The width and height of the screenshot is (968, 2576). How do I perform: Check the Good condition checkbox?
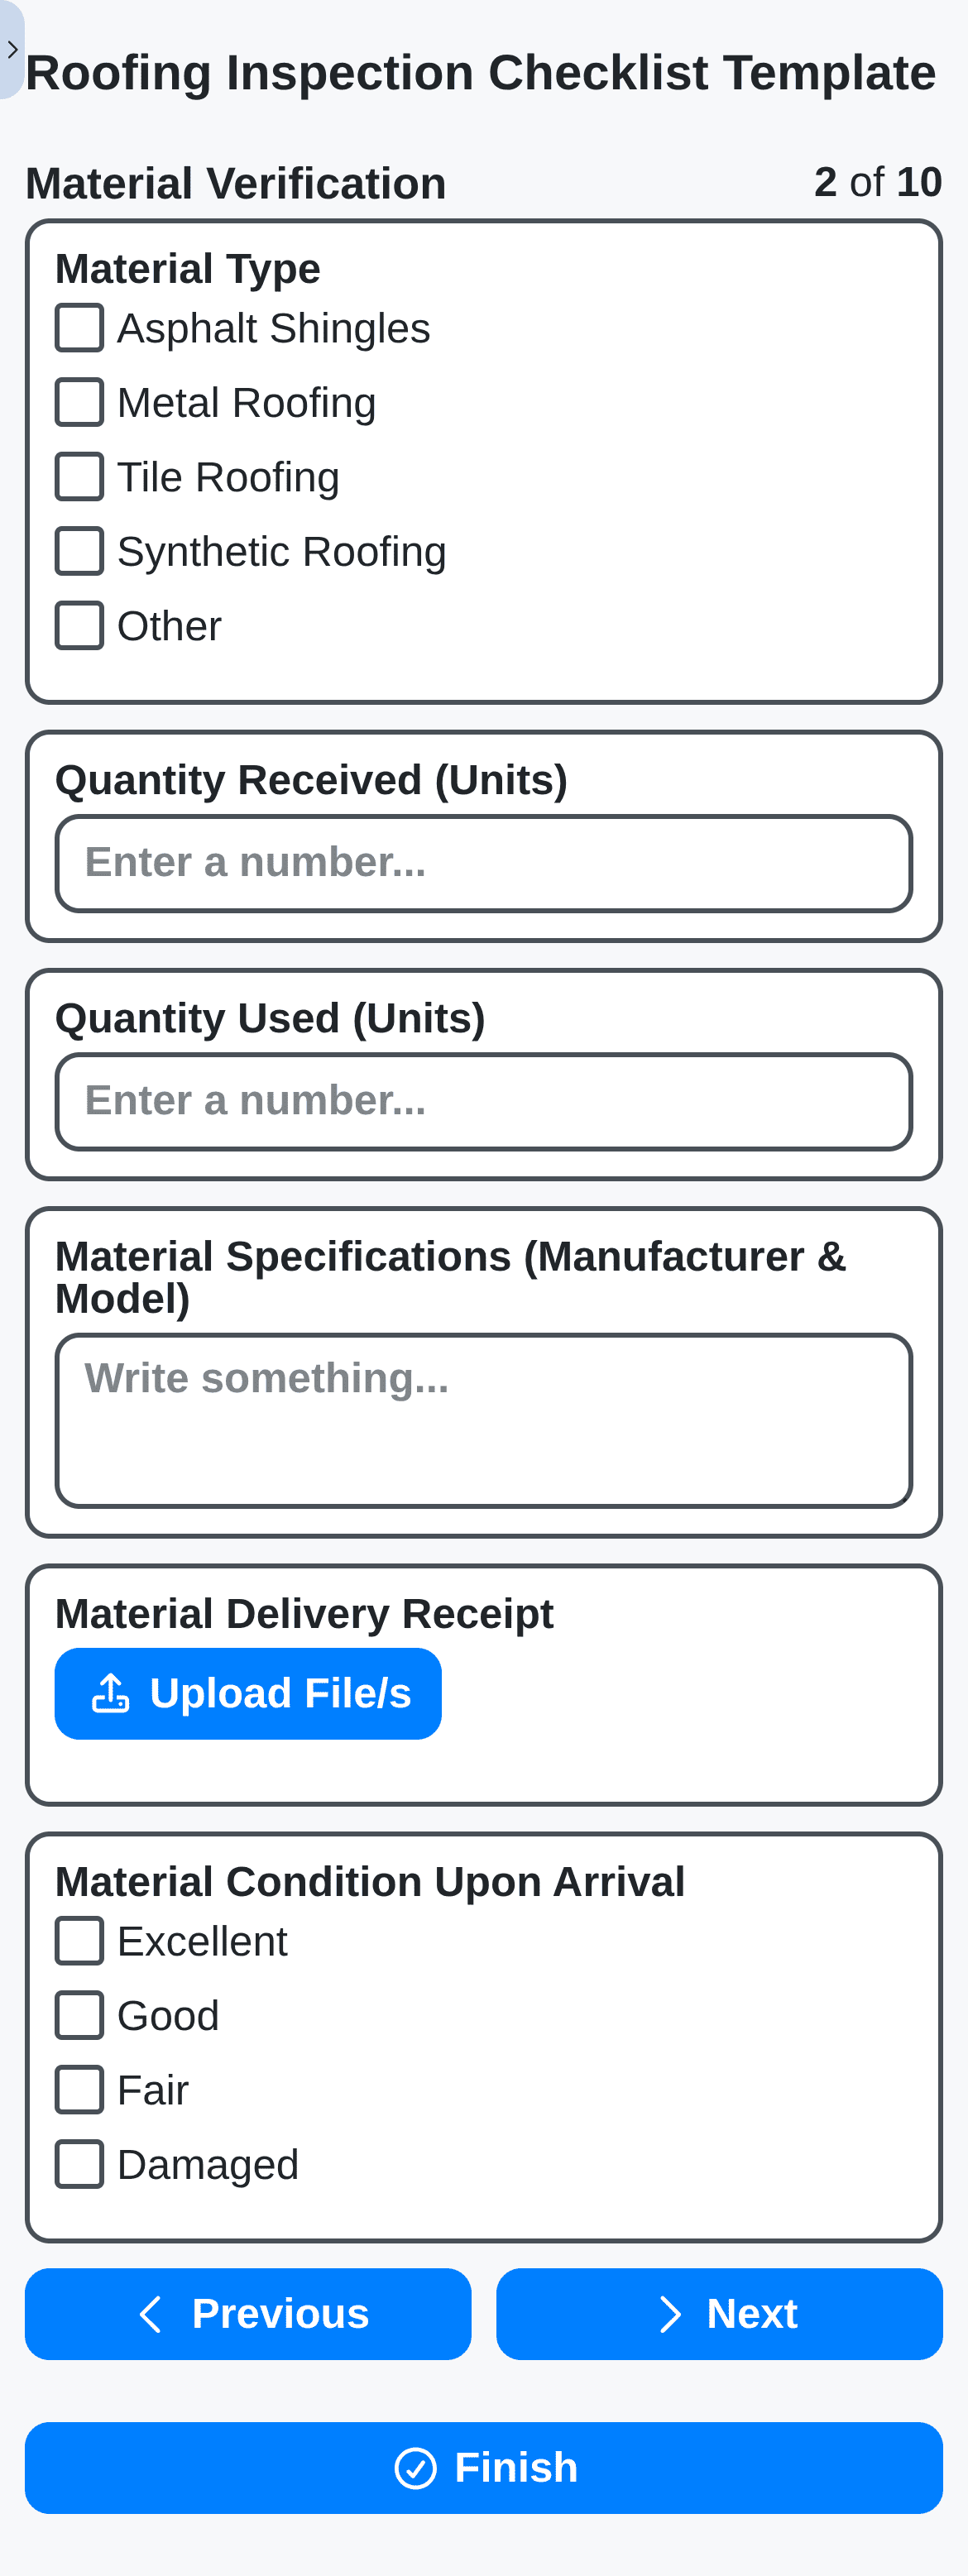point(80,2016)
